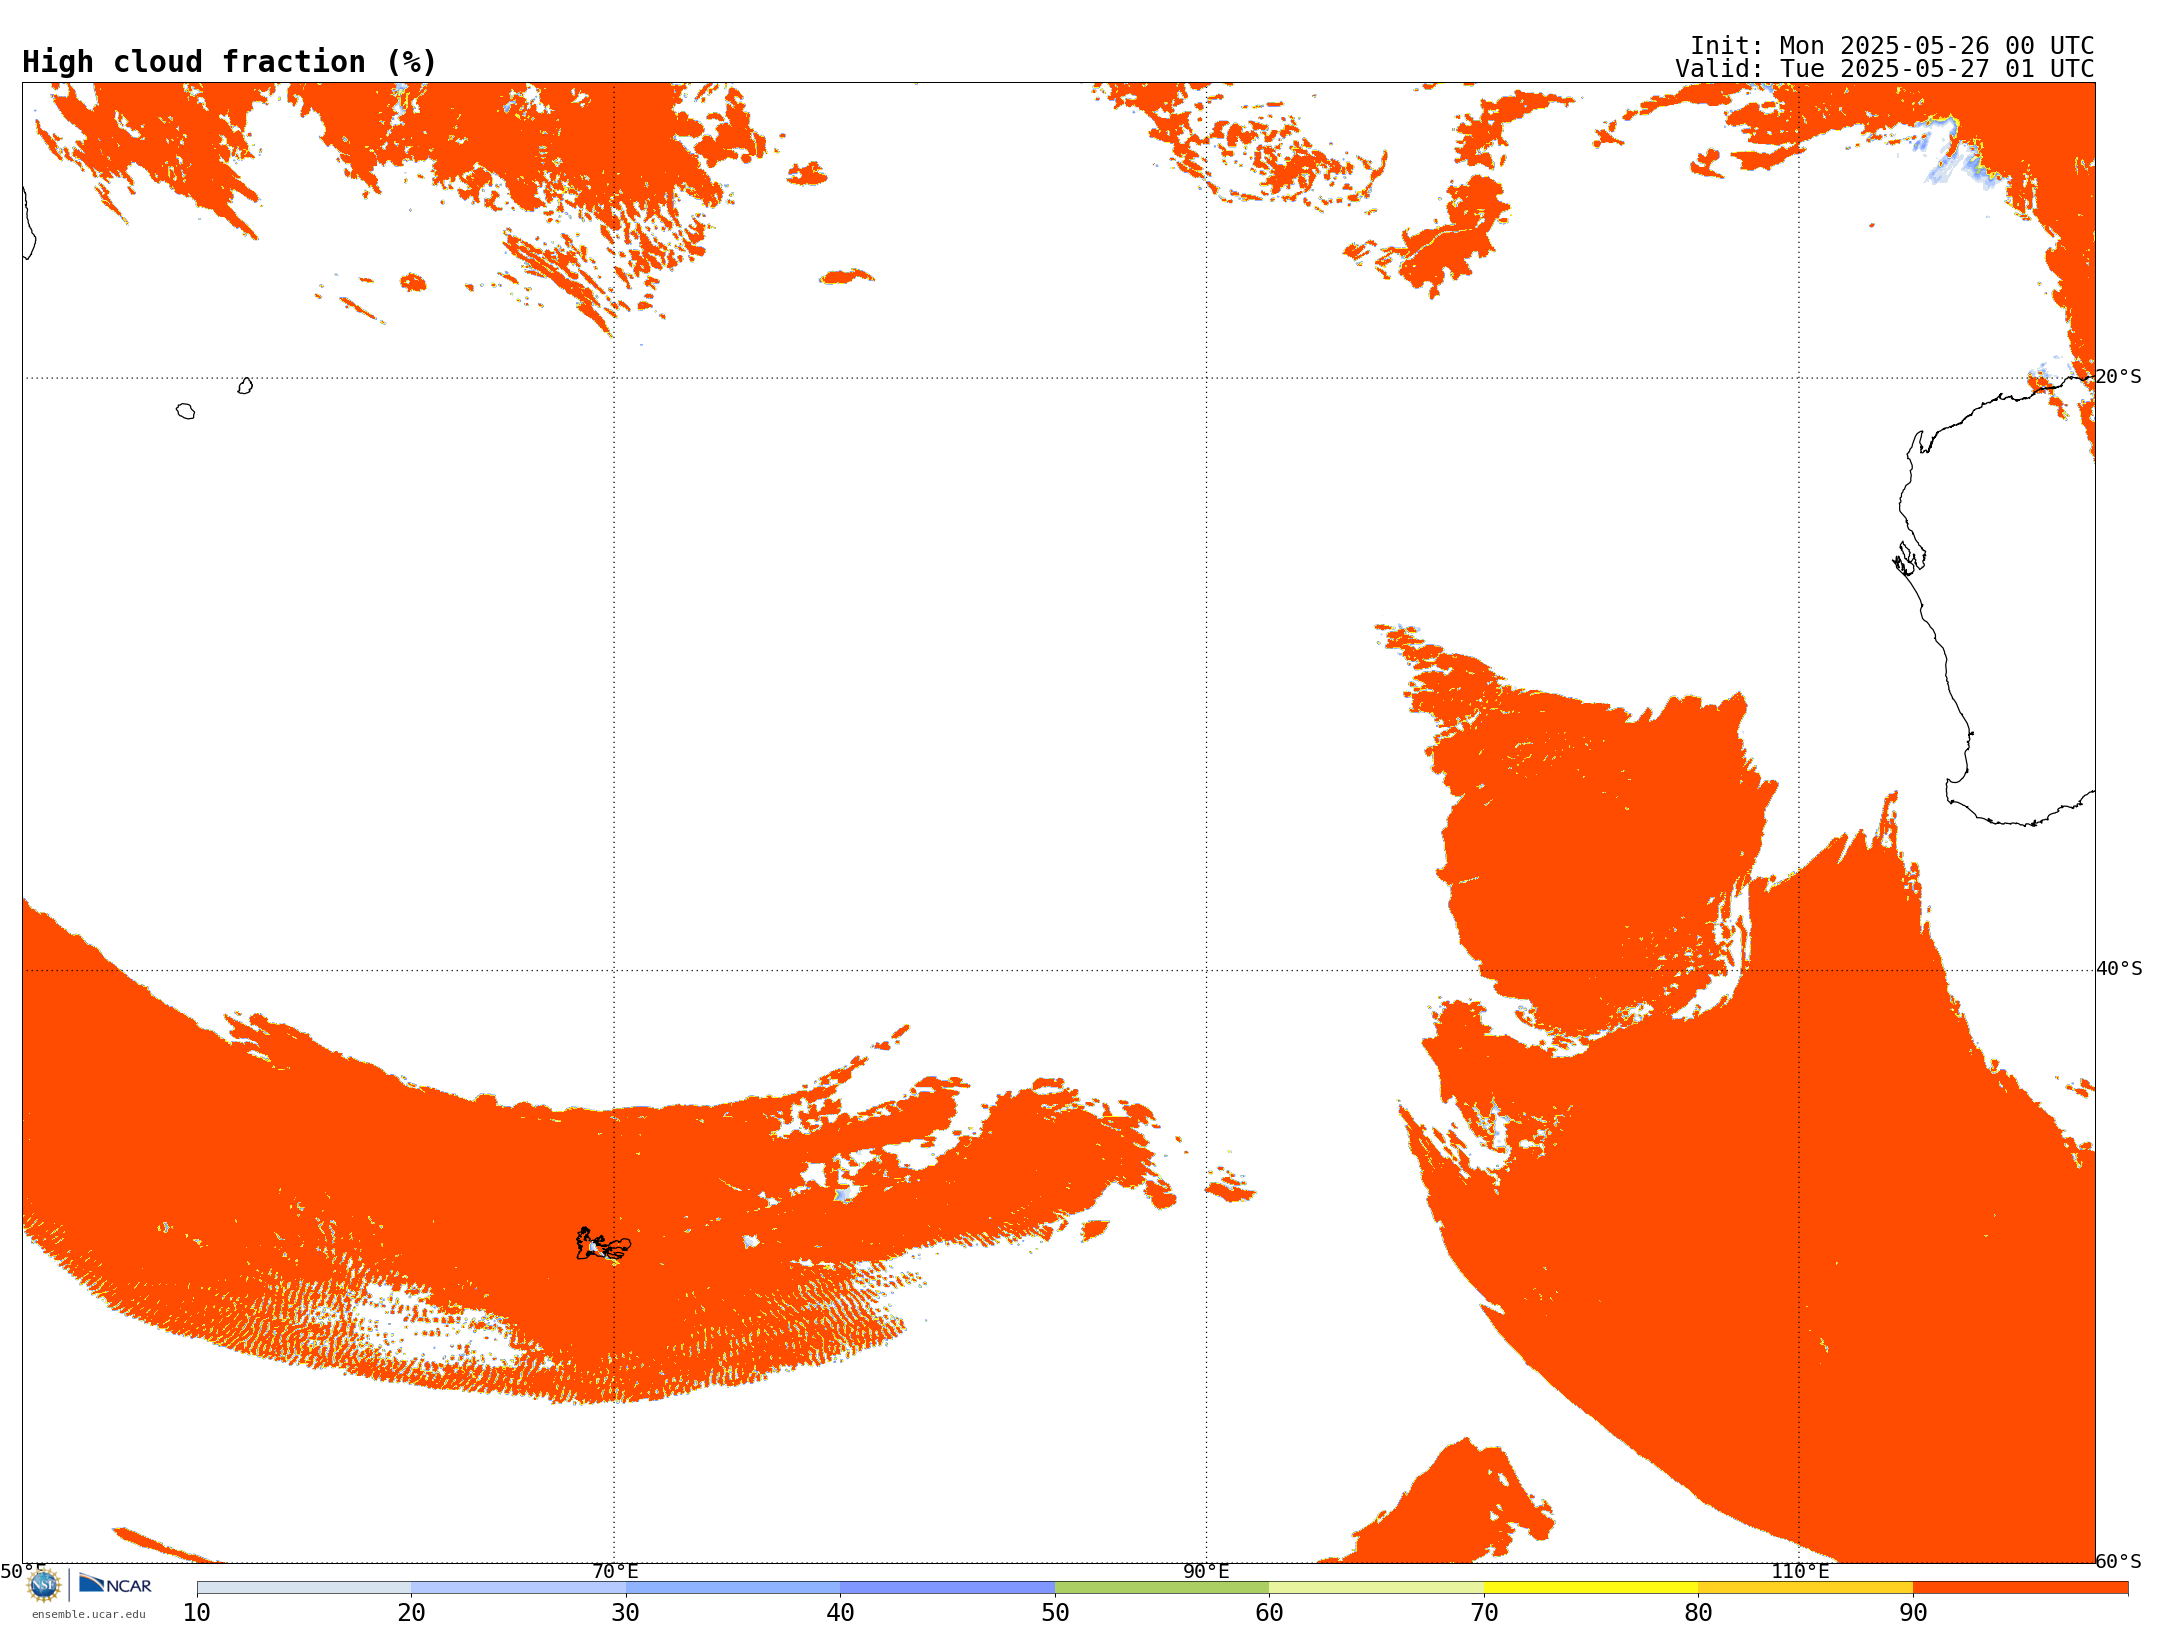Select the 'Init: Mon 2025-05-26 00 UTC' text
Viewport: 2160px width, 1626px height.
click(x=1892, y=46)
